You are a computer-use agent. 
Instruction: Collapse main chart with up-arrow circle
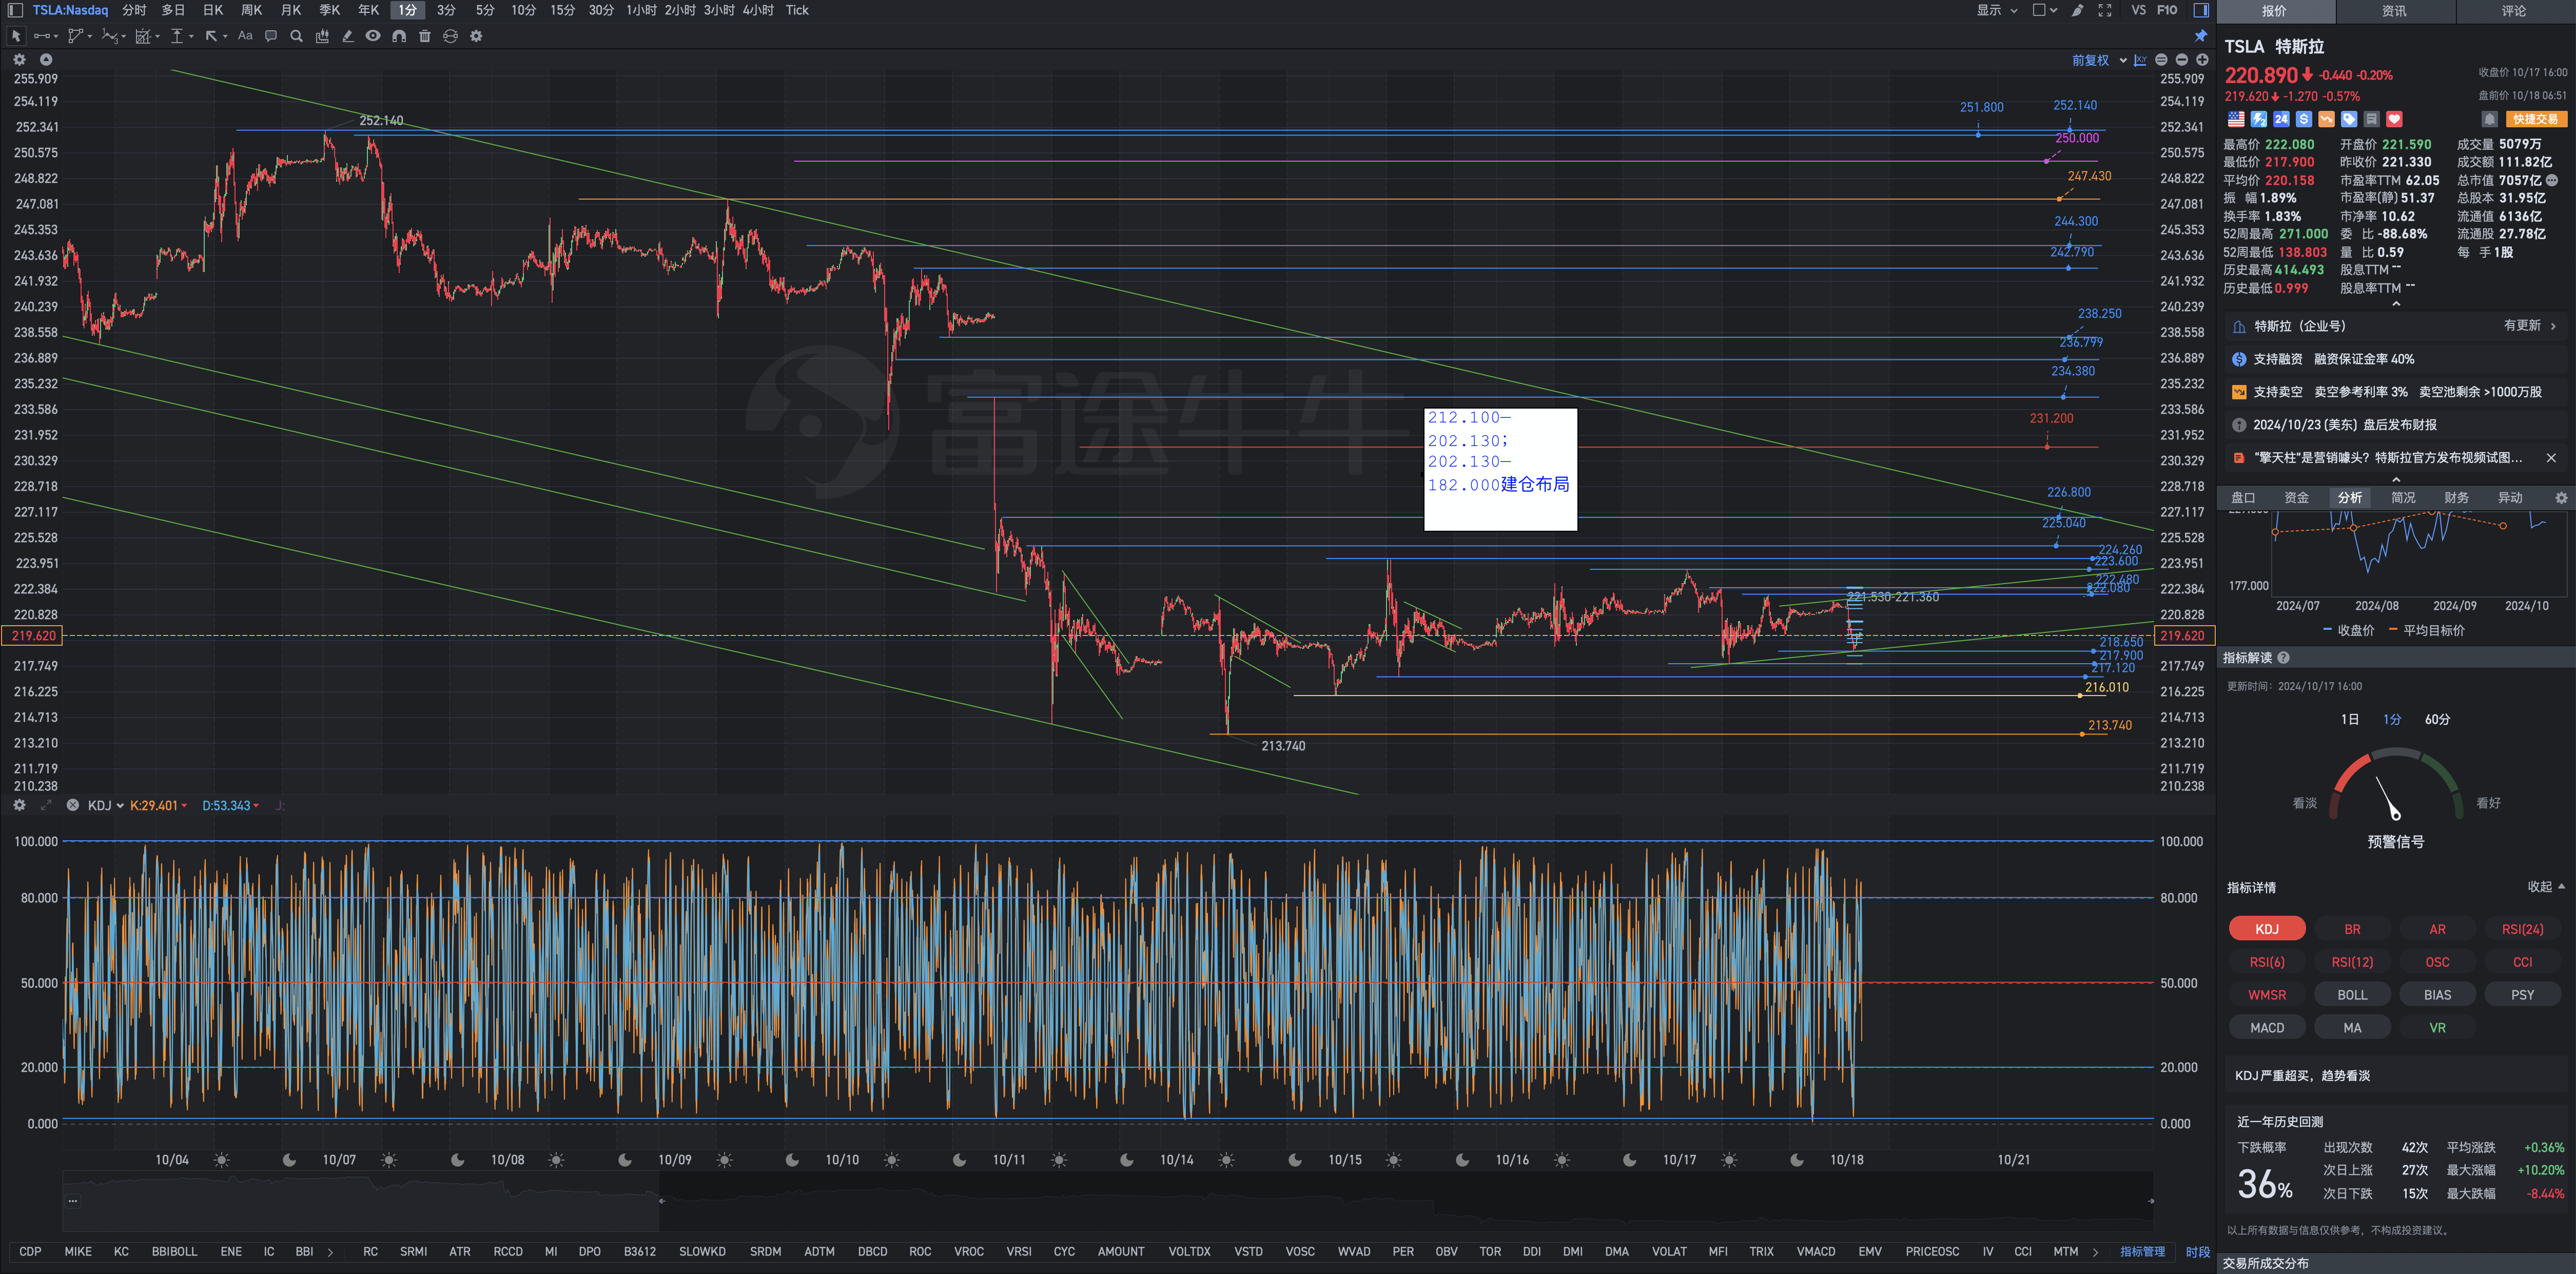46,60
